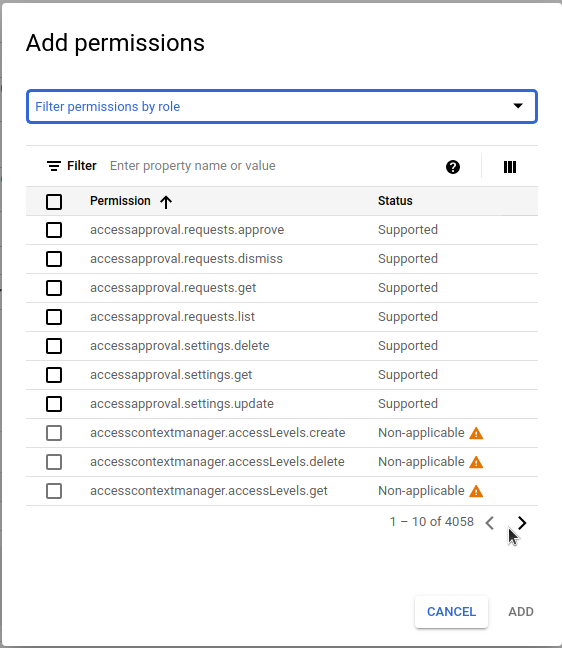
Task: Sort by the Status column header
Action: pos(395,201)
